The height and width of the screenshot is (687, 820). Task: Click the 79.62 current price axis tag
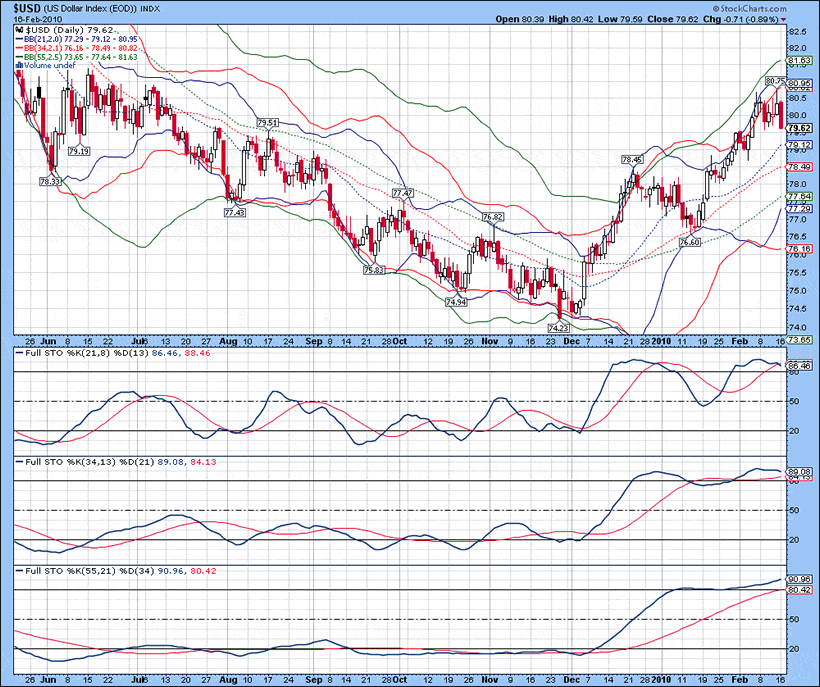pos(799,129)
